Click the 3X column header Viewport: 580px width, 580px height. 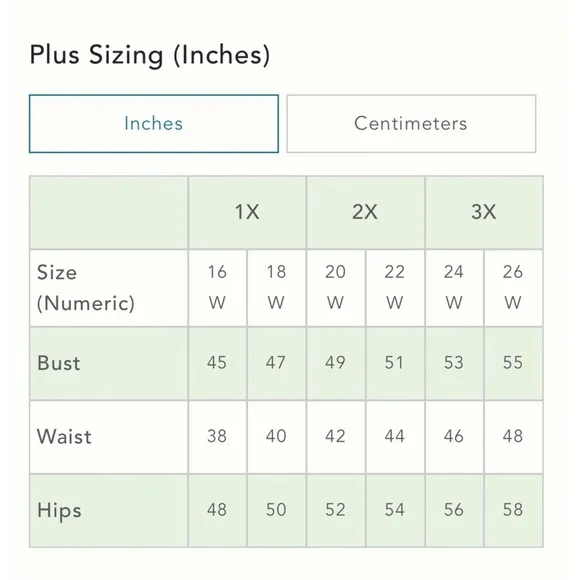[484, 212]
